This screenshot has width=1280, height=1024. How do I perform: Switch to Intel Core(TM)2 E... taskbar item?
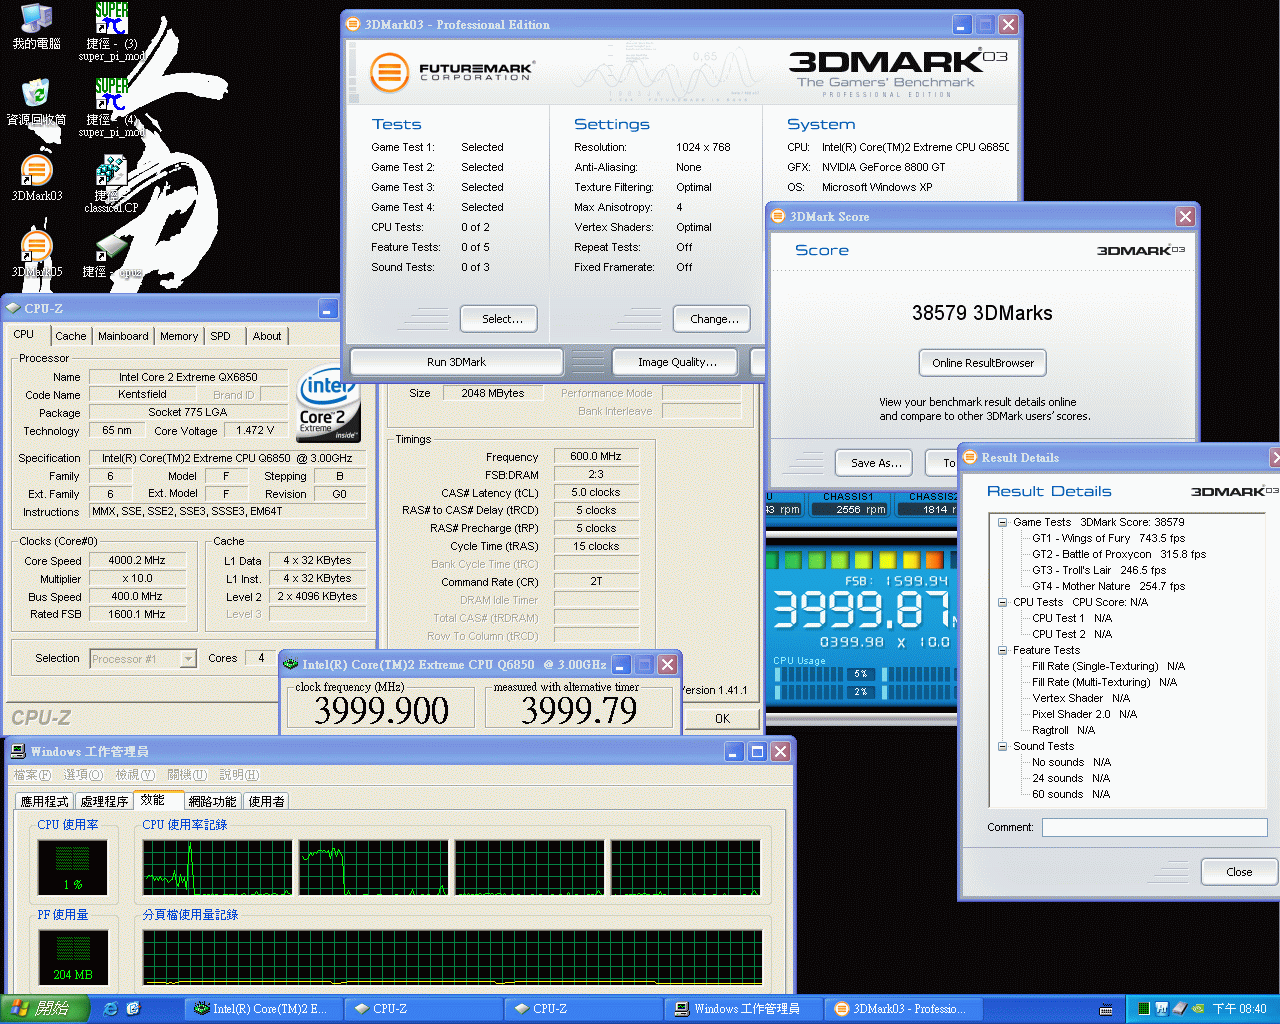pyautogui.click(x=264, y=1009)
